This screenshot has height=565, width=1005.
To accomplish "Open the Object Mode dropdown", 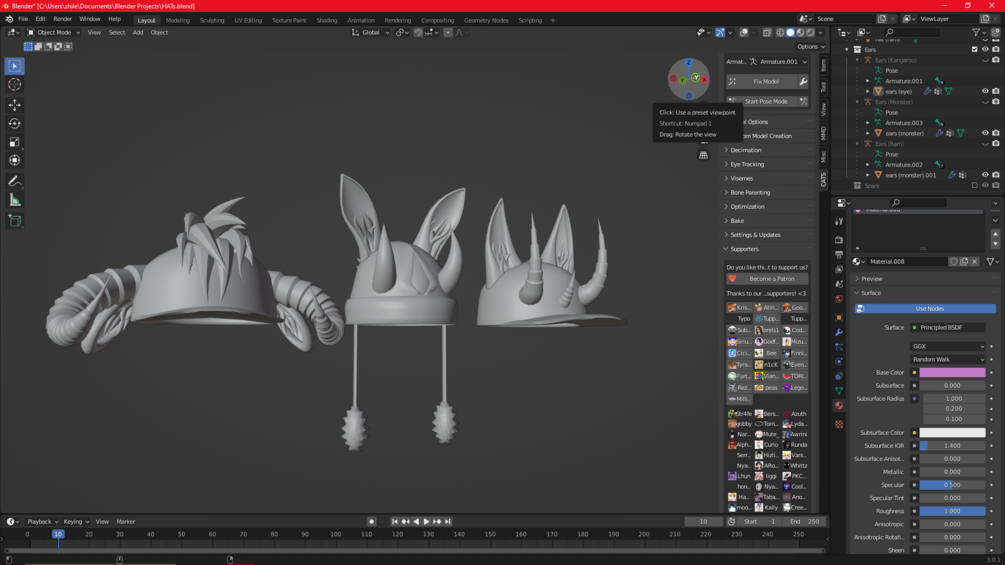I will pyautogui.click(x=53, y=32).
